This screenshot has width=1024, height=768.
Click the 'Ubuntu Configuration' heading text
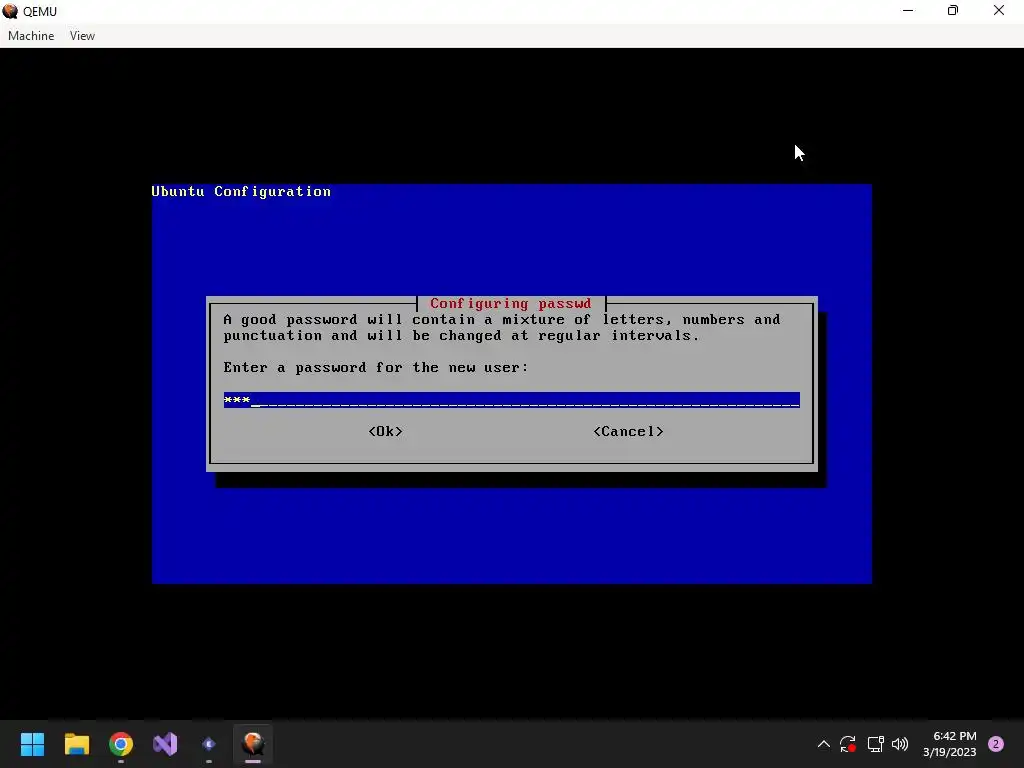coord(241,191)
